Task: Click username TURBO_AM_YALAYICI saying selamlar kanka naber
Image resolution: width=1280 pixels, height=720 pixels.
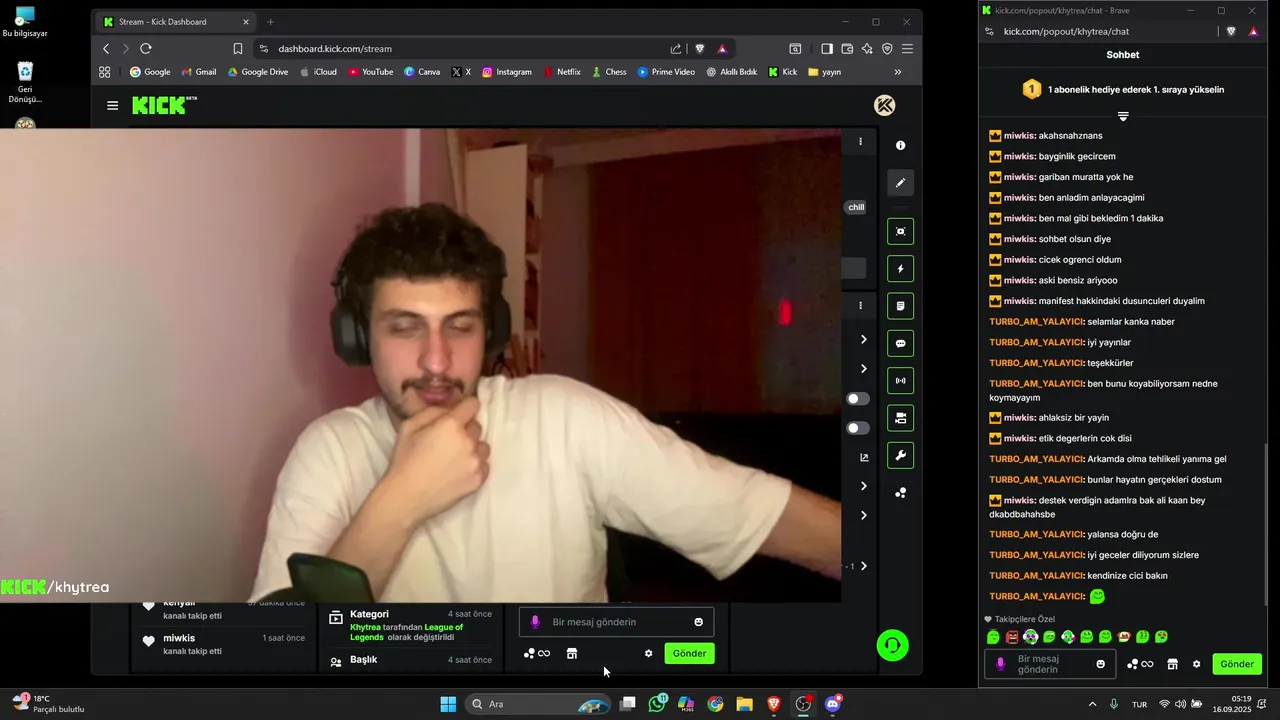Action: [x=1037, y=322]
